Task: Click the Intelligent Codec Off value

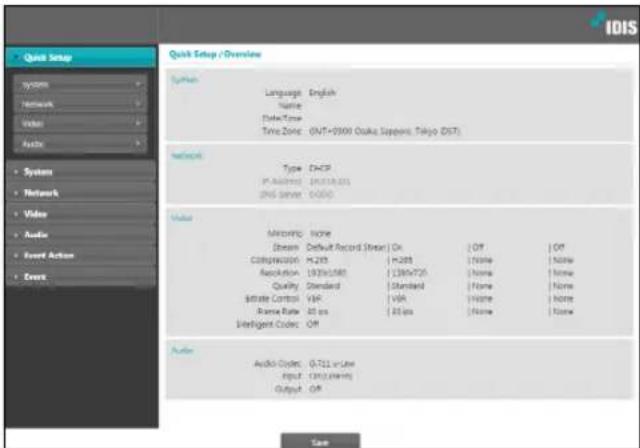Action: pos(313,324)
